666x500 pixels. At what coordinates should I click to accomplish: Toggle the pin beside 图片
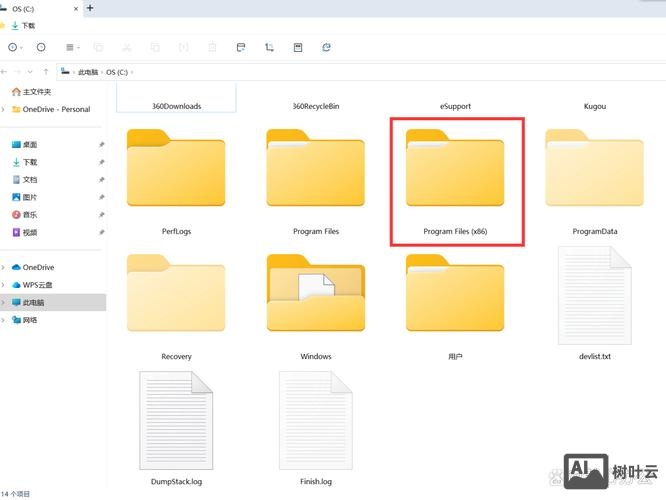pyautogui.click(x=101, y=197)
